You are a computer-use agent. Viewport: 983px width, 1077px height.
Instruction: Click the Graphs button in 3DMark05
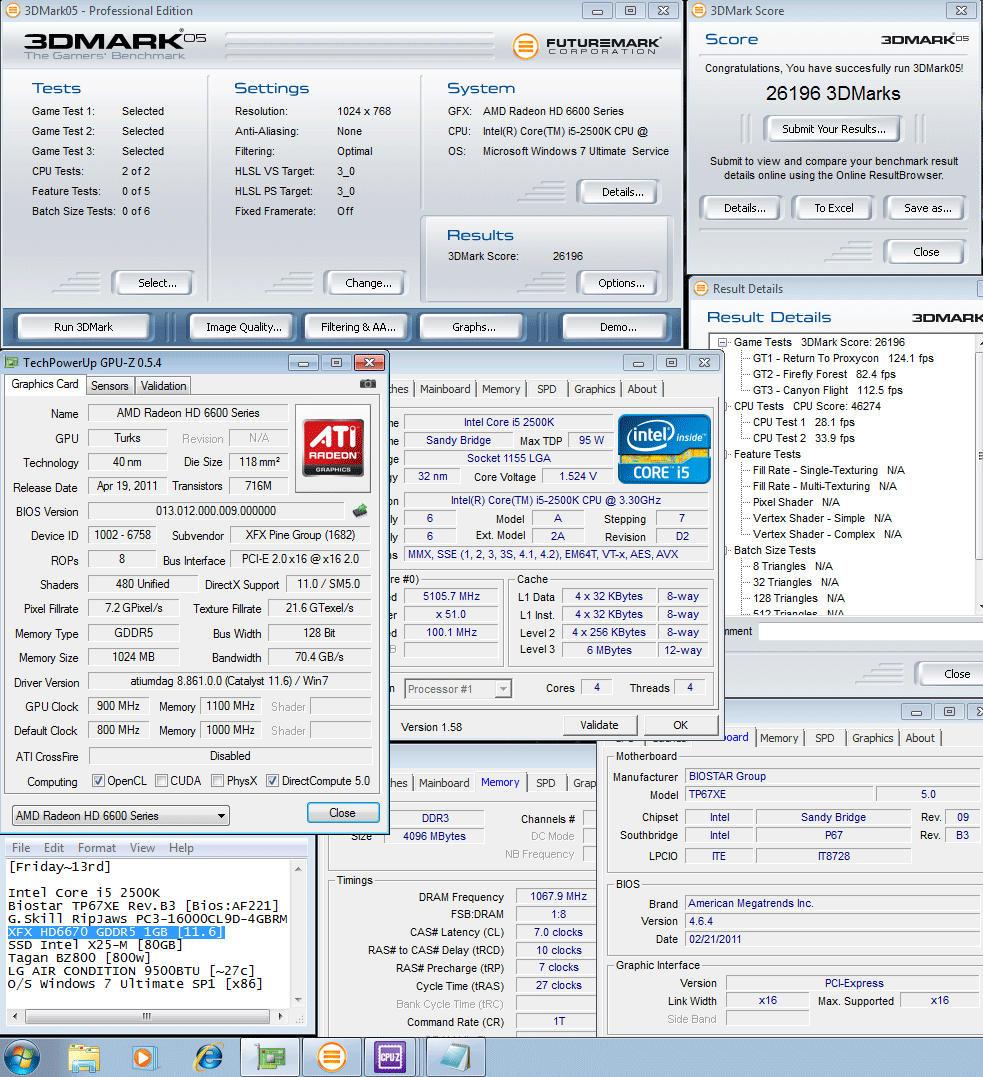pos(473,327)
